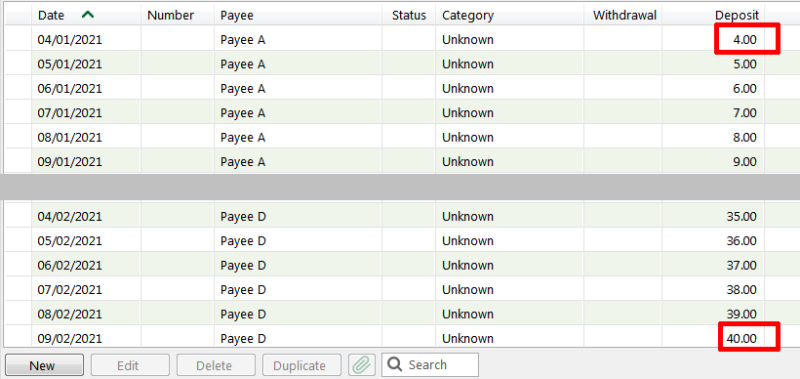Sort by the Payee column header
The image size is (800, 379).
[x=237, y=15]
